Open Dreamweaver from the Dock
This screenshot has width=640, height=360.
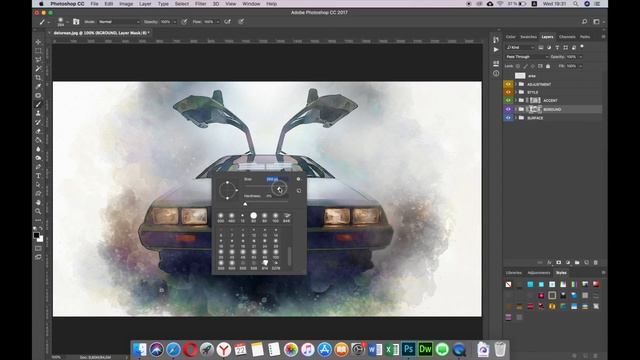tap(425, 349)
